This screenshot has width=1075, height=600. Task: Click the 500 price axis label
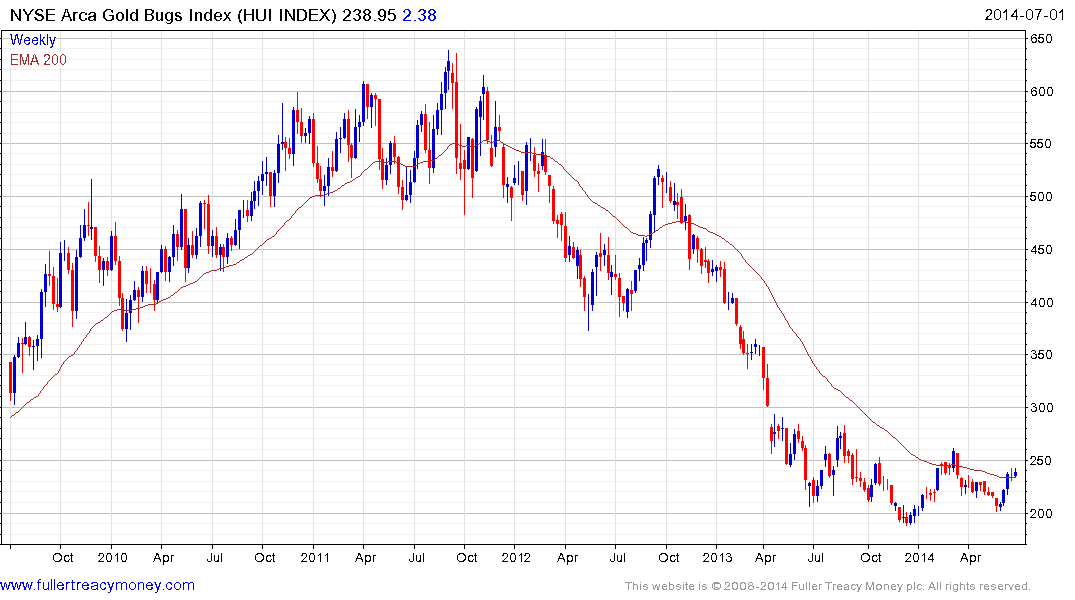click(1041, 197)
